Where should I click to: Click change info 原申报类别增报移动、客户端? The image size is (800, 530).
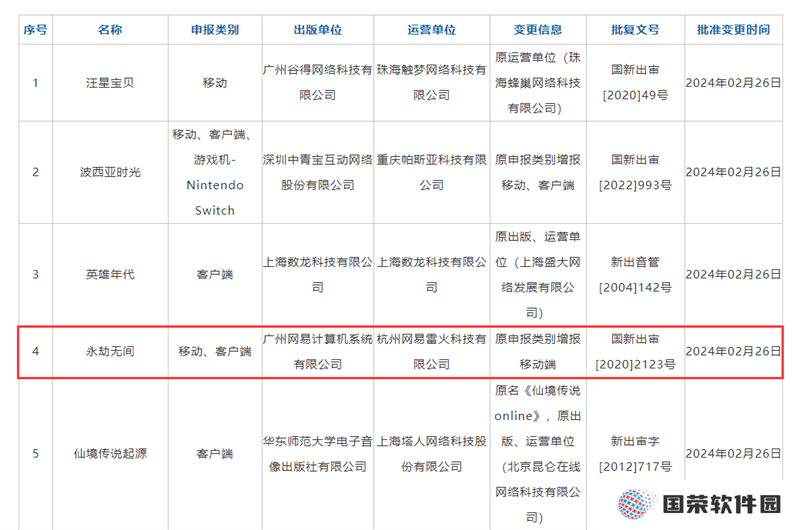tap(538, 172)
